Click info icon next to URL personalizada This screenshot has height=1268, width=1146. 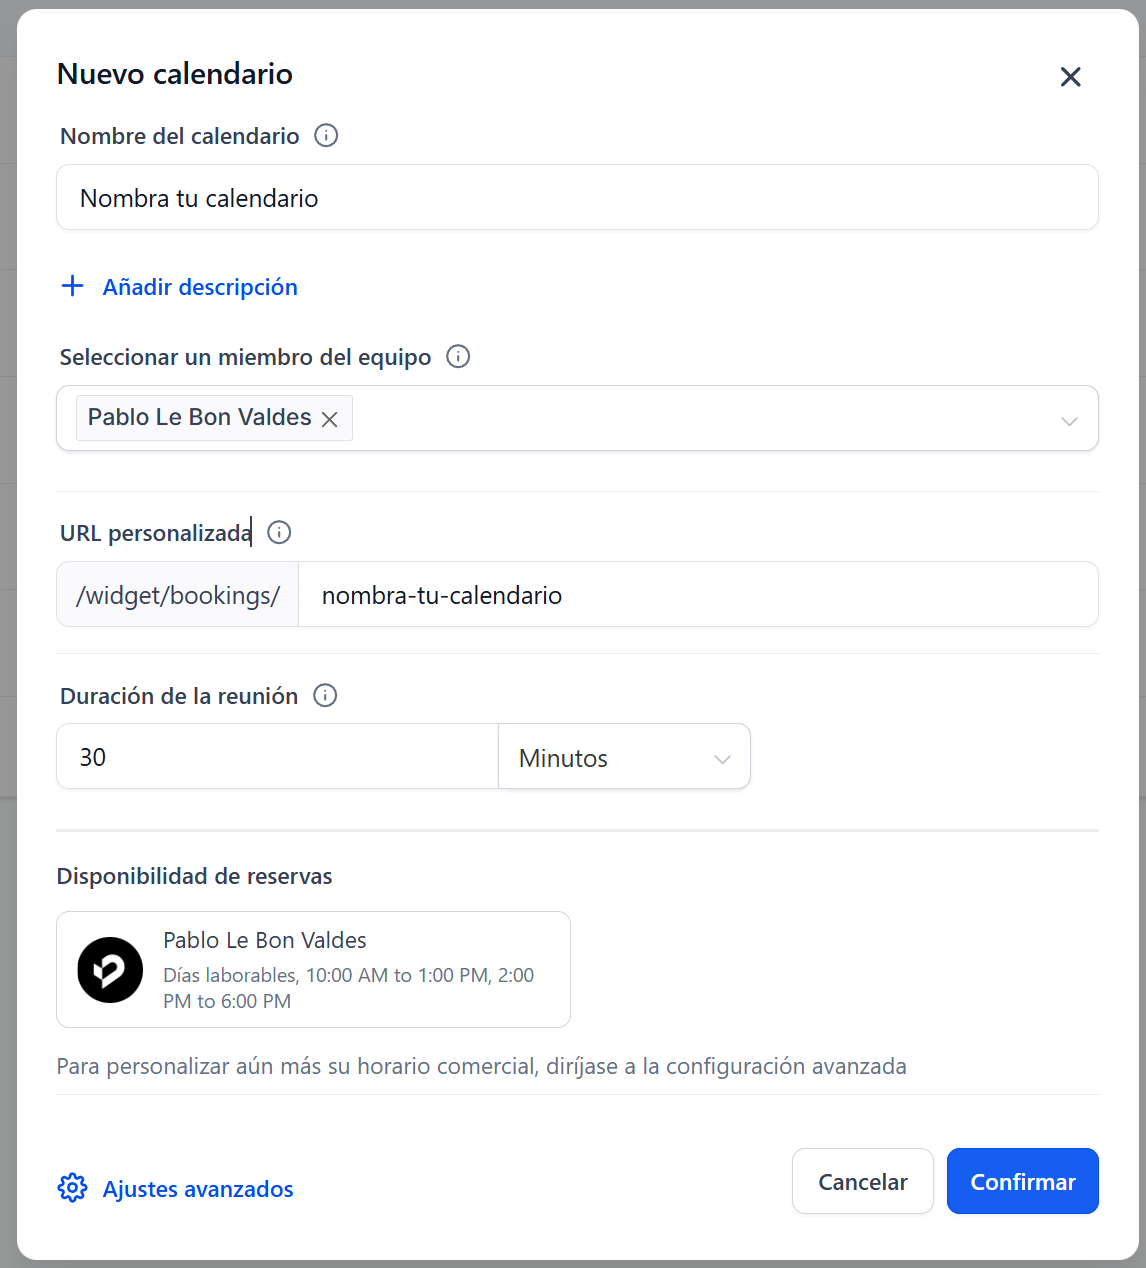(x=280, y=532)
